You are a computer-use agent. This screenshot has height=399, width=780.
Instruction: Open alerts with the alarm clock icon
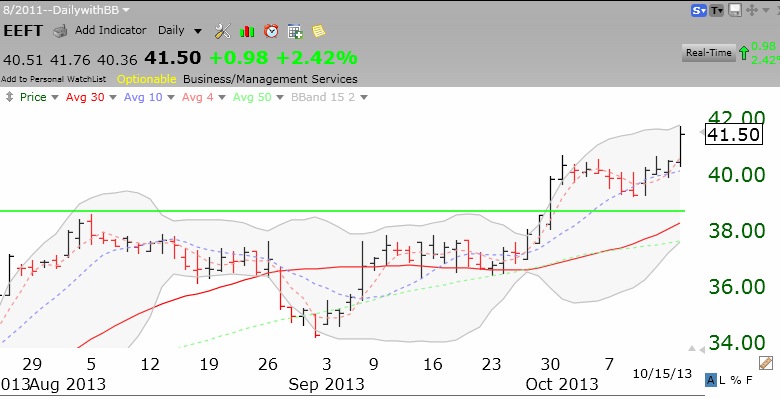(271, 31)
